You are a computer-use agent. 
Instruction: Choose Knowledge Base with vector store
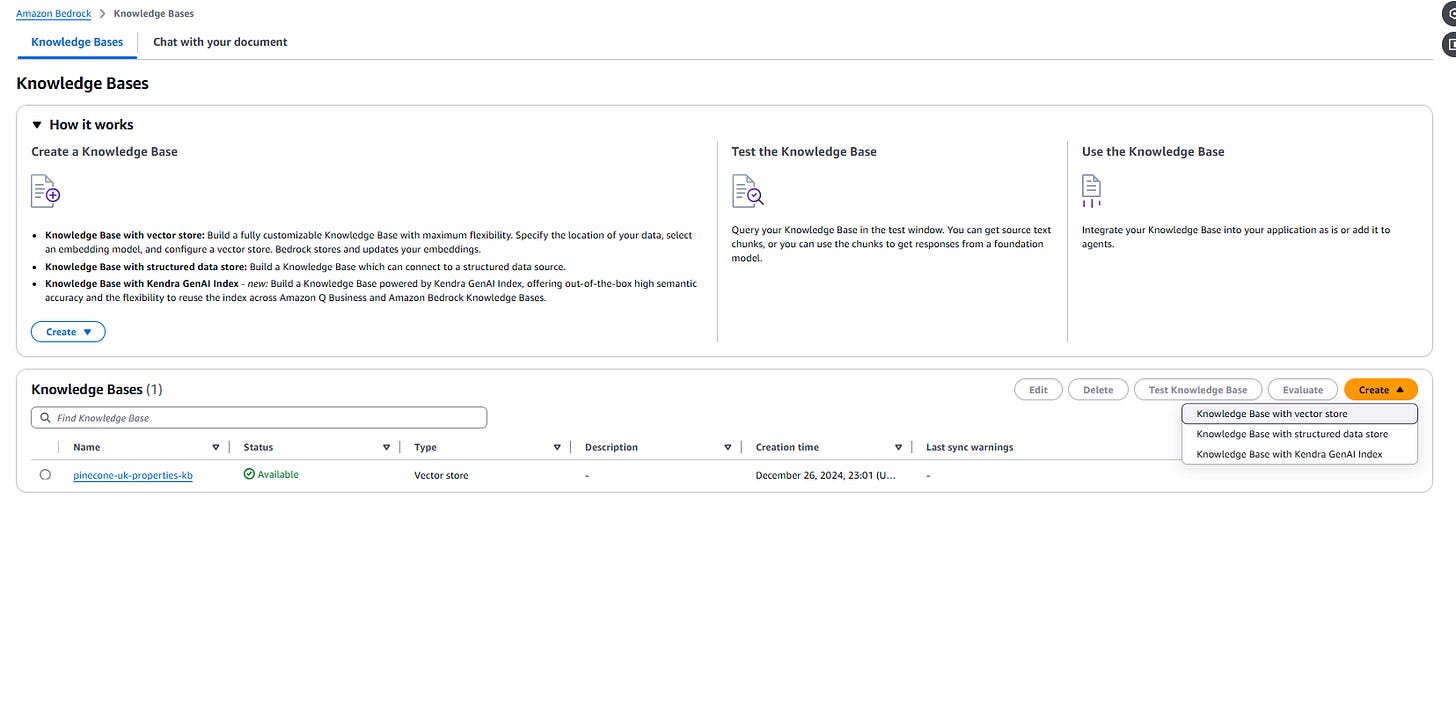coord(1299,414)
